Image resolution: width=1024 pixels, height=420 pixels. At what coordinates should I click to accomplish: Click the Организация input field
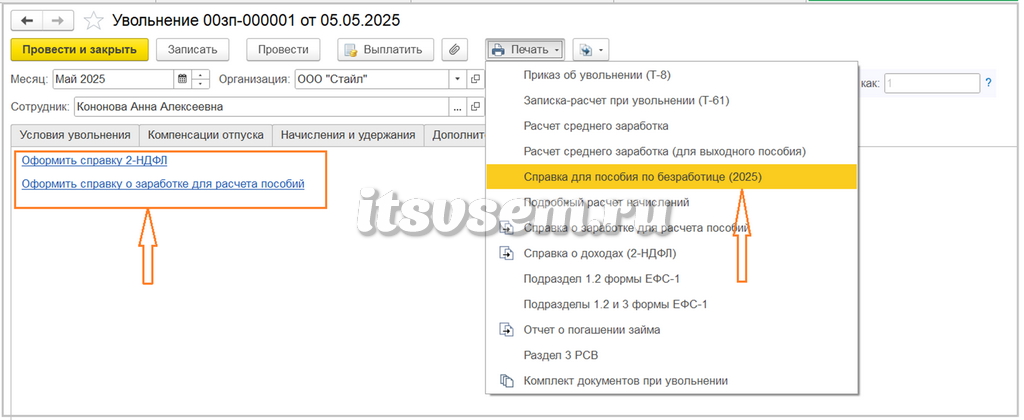click(x=372, y=80)
